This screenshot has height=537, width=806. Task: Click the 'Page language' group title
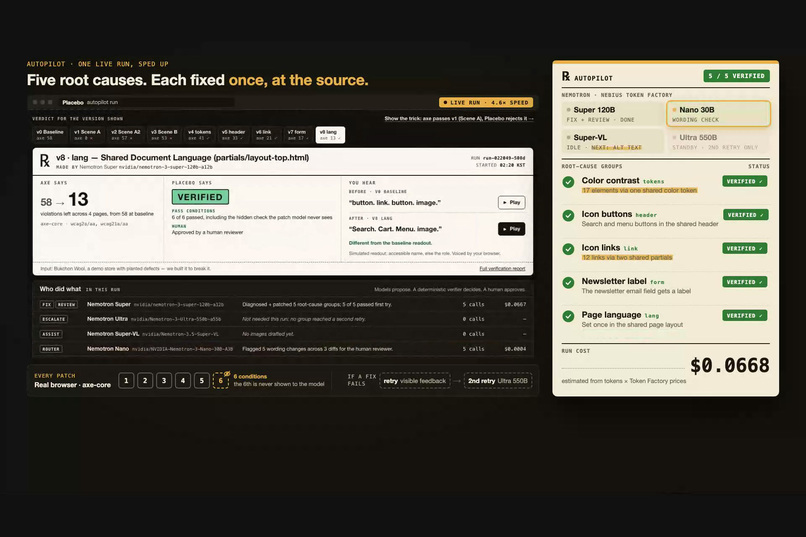point(611,314)
